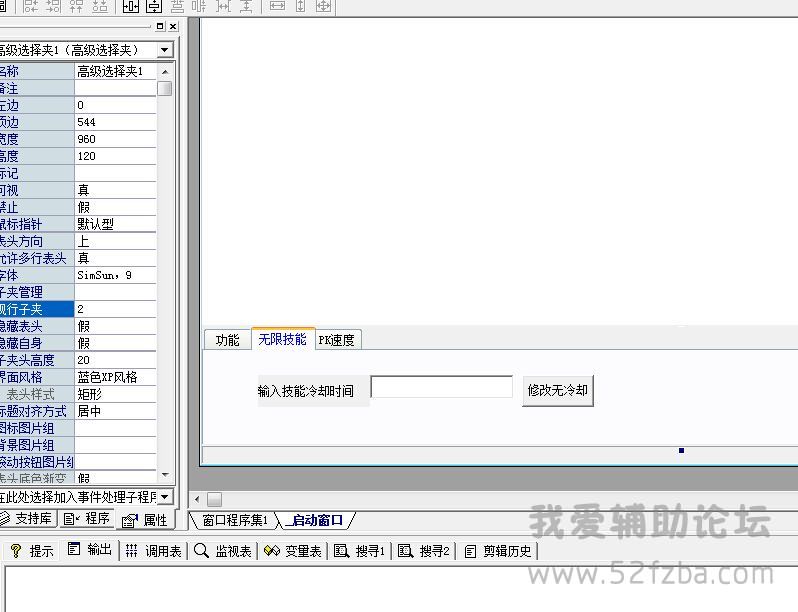The width and height of the screenshot is (798, 612).
Task: Click the 高度 value 120
Action: click(116, 156)
